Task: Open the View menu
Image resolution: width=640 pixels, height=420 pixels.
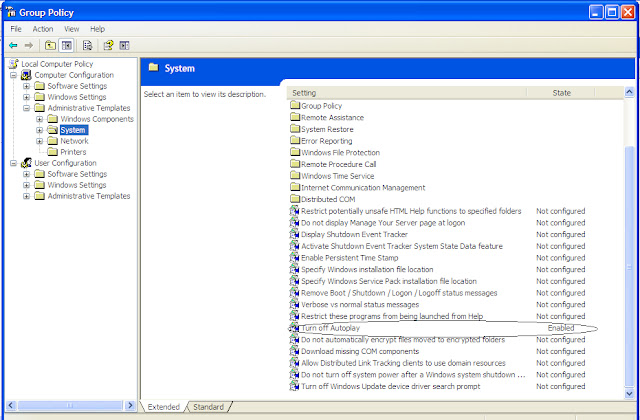Action: [71, 29]
